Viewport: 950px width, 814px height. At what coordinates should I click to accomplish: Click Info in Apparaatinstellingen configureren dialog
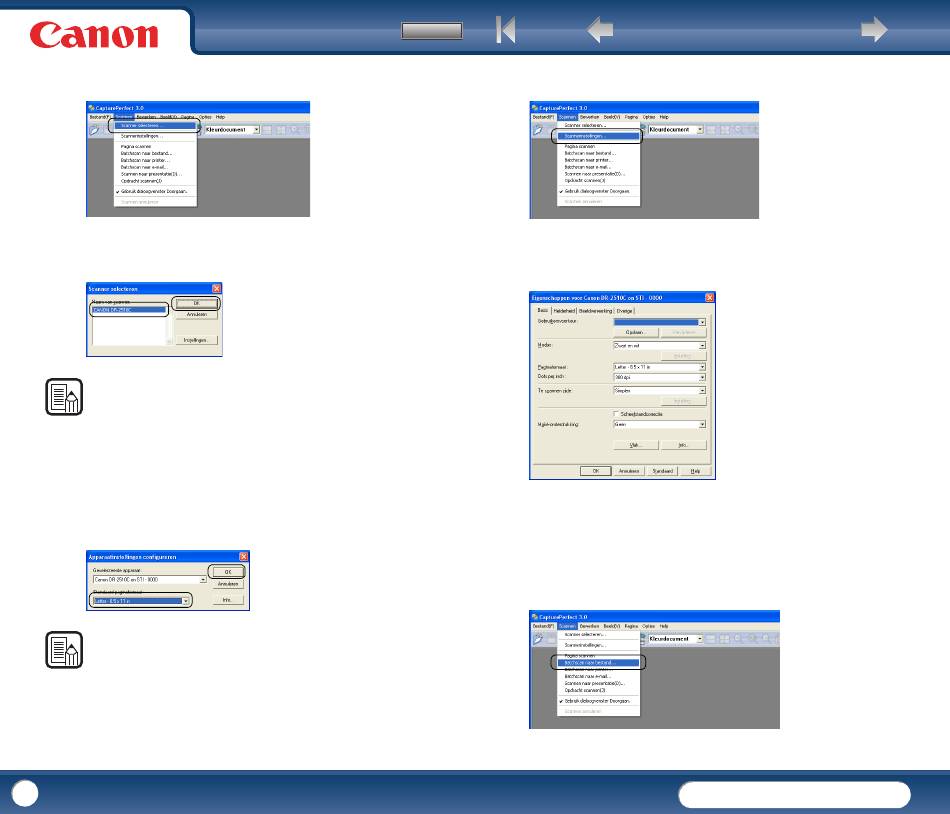[x=228, y=600]
